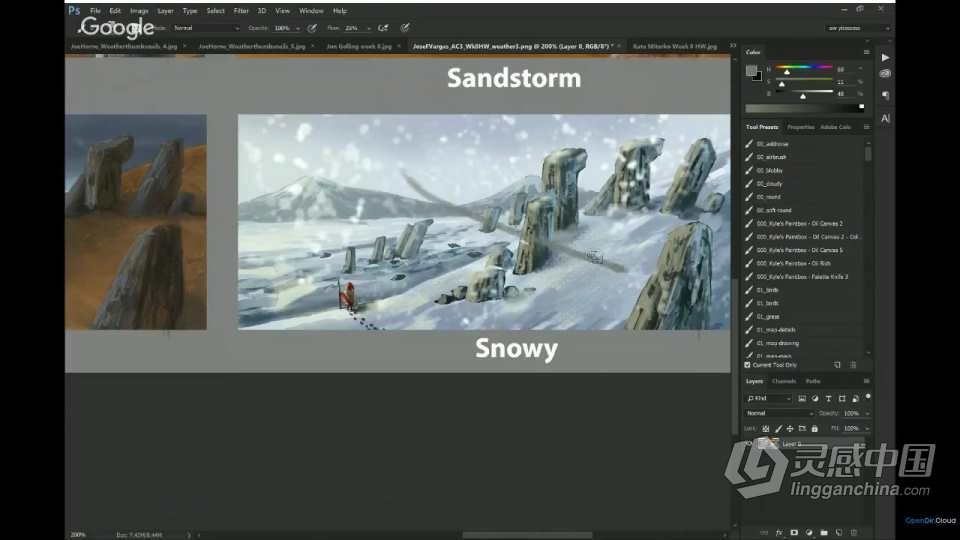Screen dimensions: 960x540
Task: Open the Color panel options menu
Action: (x=866, y=52)
